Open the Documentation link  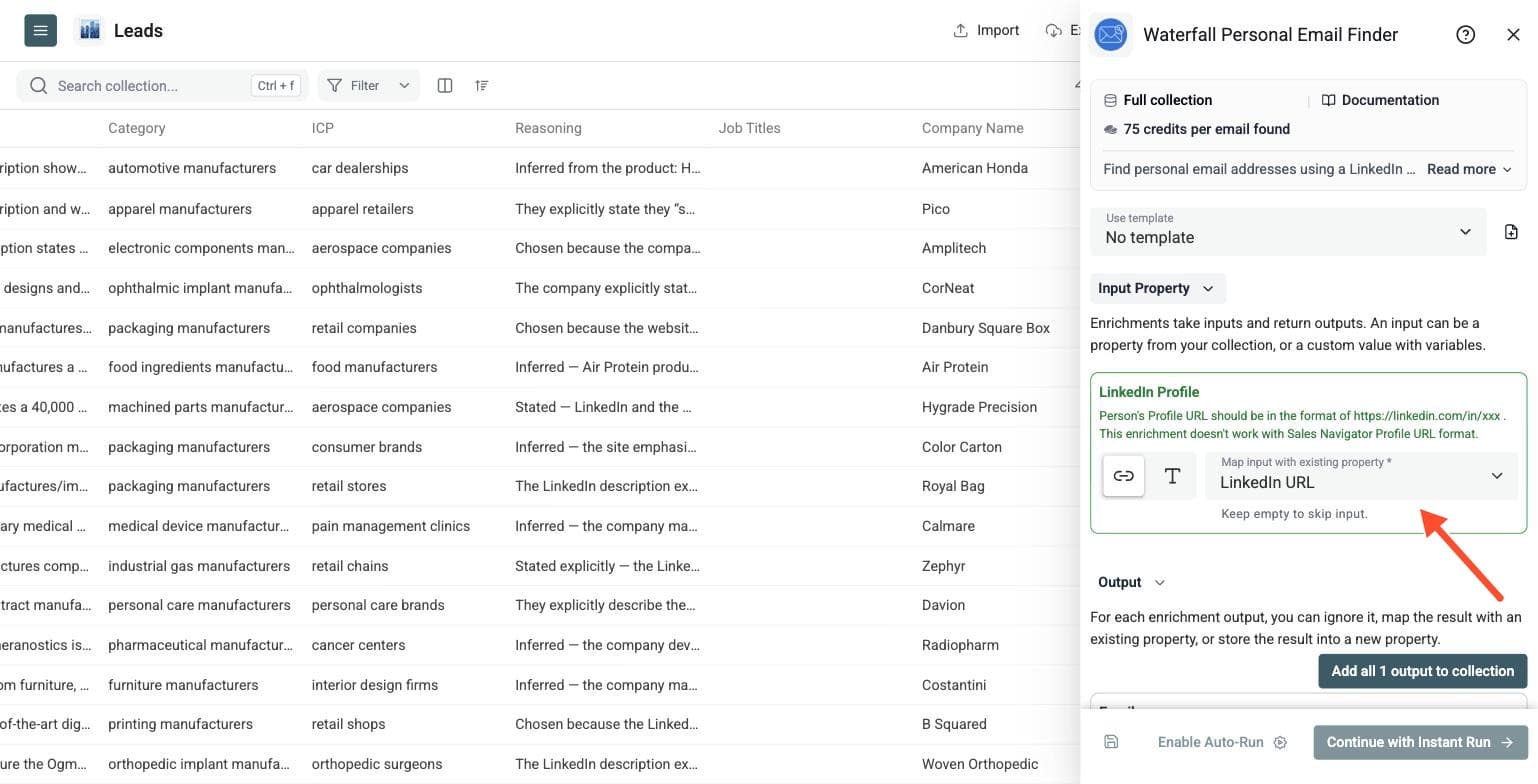(x=1380, y=100)
